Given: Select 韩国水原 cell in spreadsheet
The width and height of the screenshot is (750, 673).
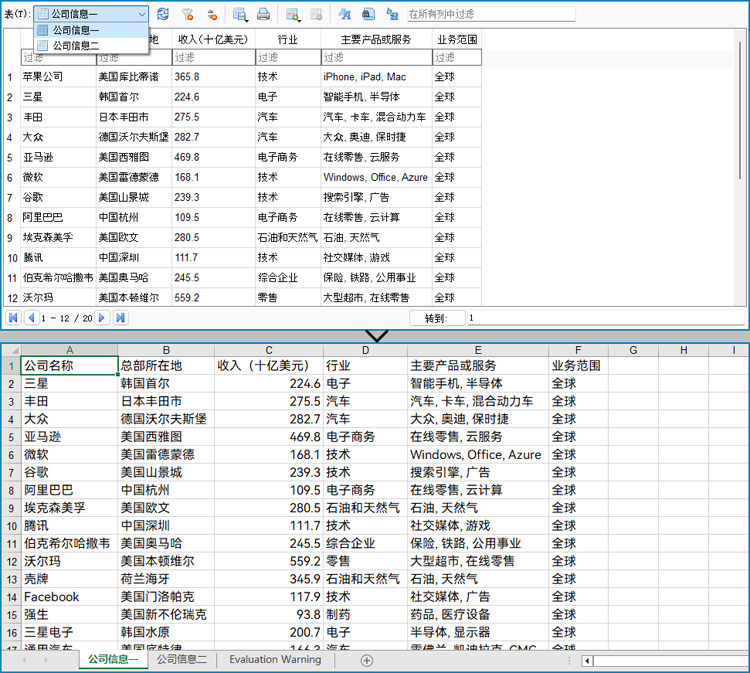Looking at the screenshot, I should [166, 632].
